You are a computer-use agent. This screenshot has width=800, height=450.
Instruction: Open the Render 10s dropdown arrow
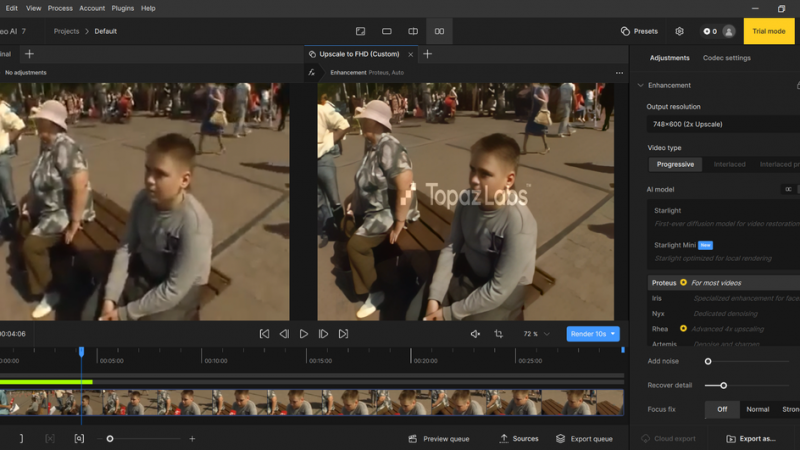[613, 334]
